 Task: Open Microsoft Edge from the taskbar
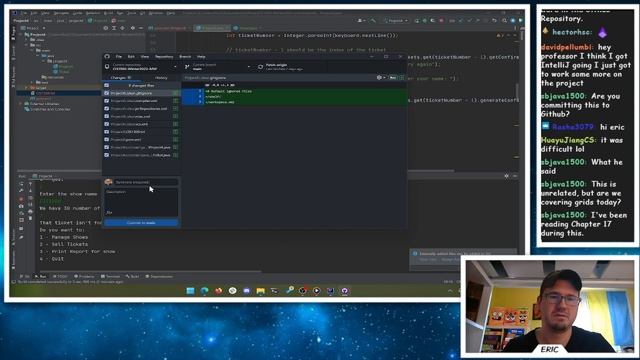204,291
